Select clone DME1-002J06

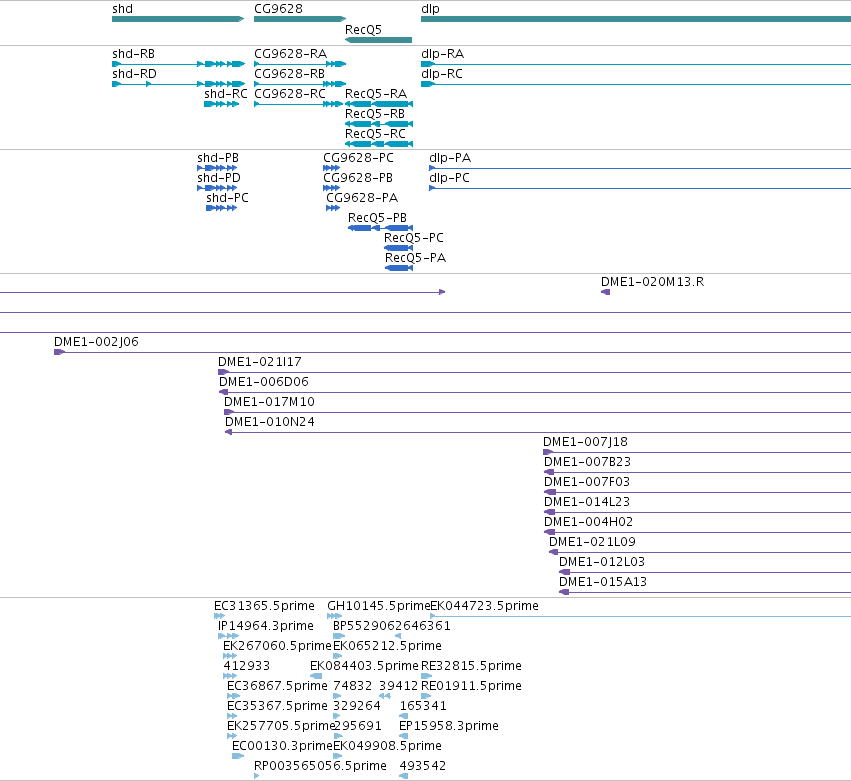(x=96, y=342)
